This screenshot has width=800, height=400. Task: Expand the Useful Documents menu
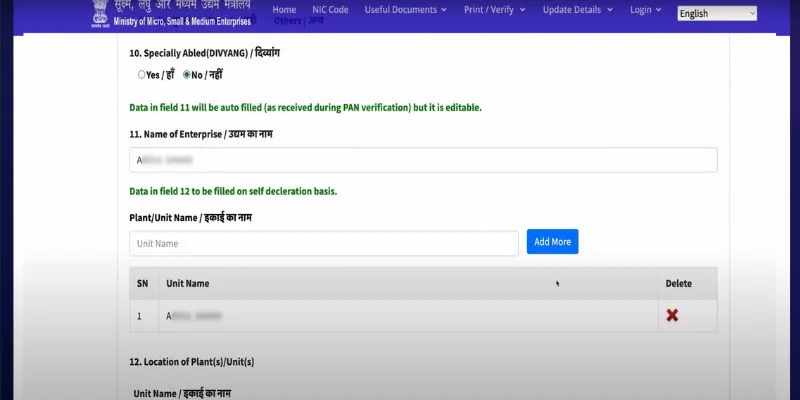[x=406, y=10]
